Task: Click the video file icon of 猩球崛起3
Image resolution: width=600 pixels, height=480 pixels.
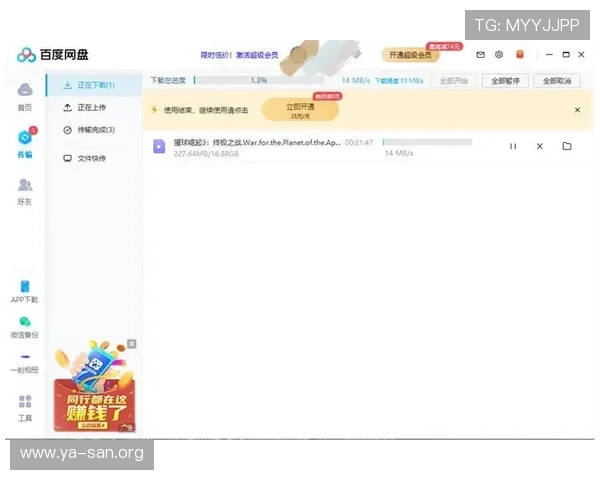Action: click(159, 146)
